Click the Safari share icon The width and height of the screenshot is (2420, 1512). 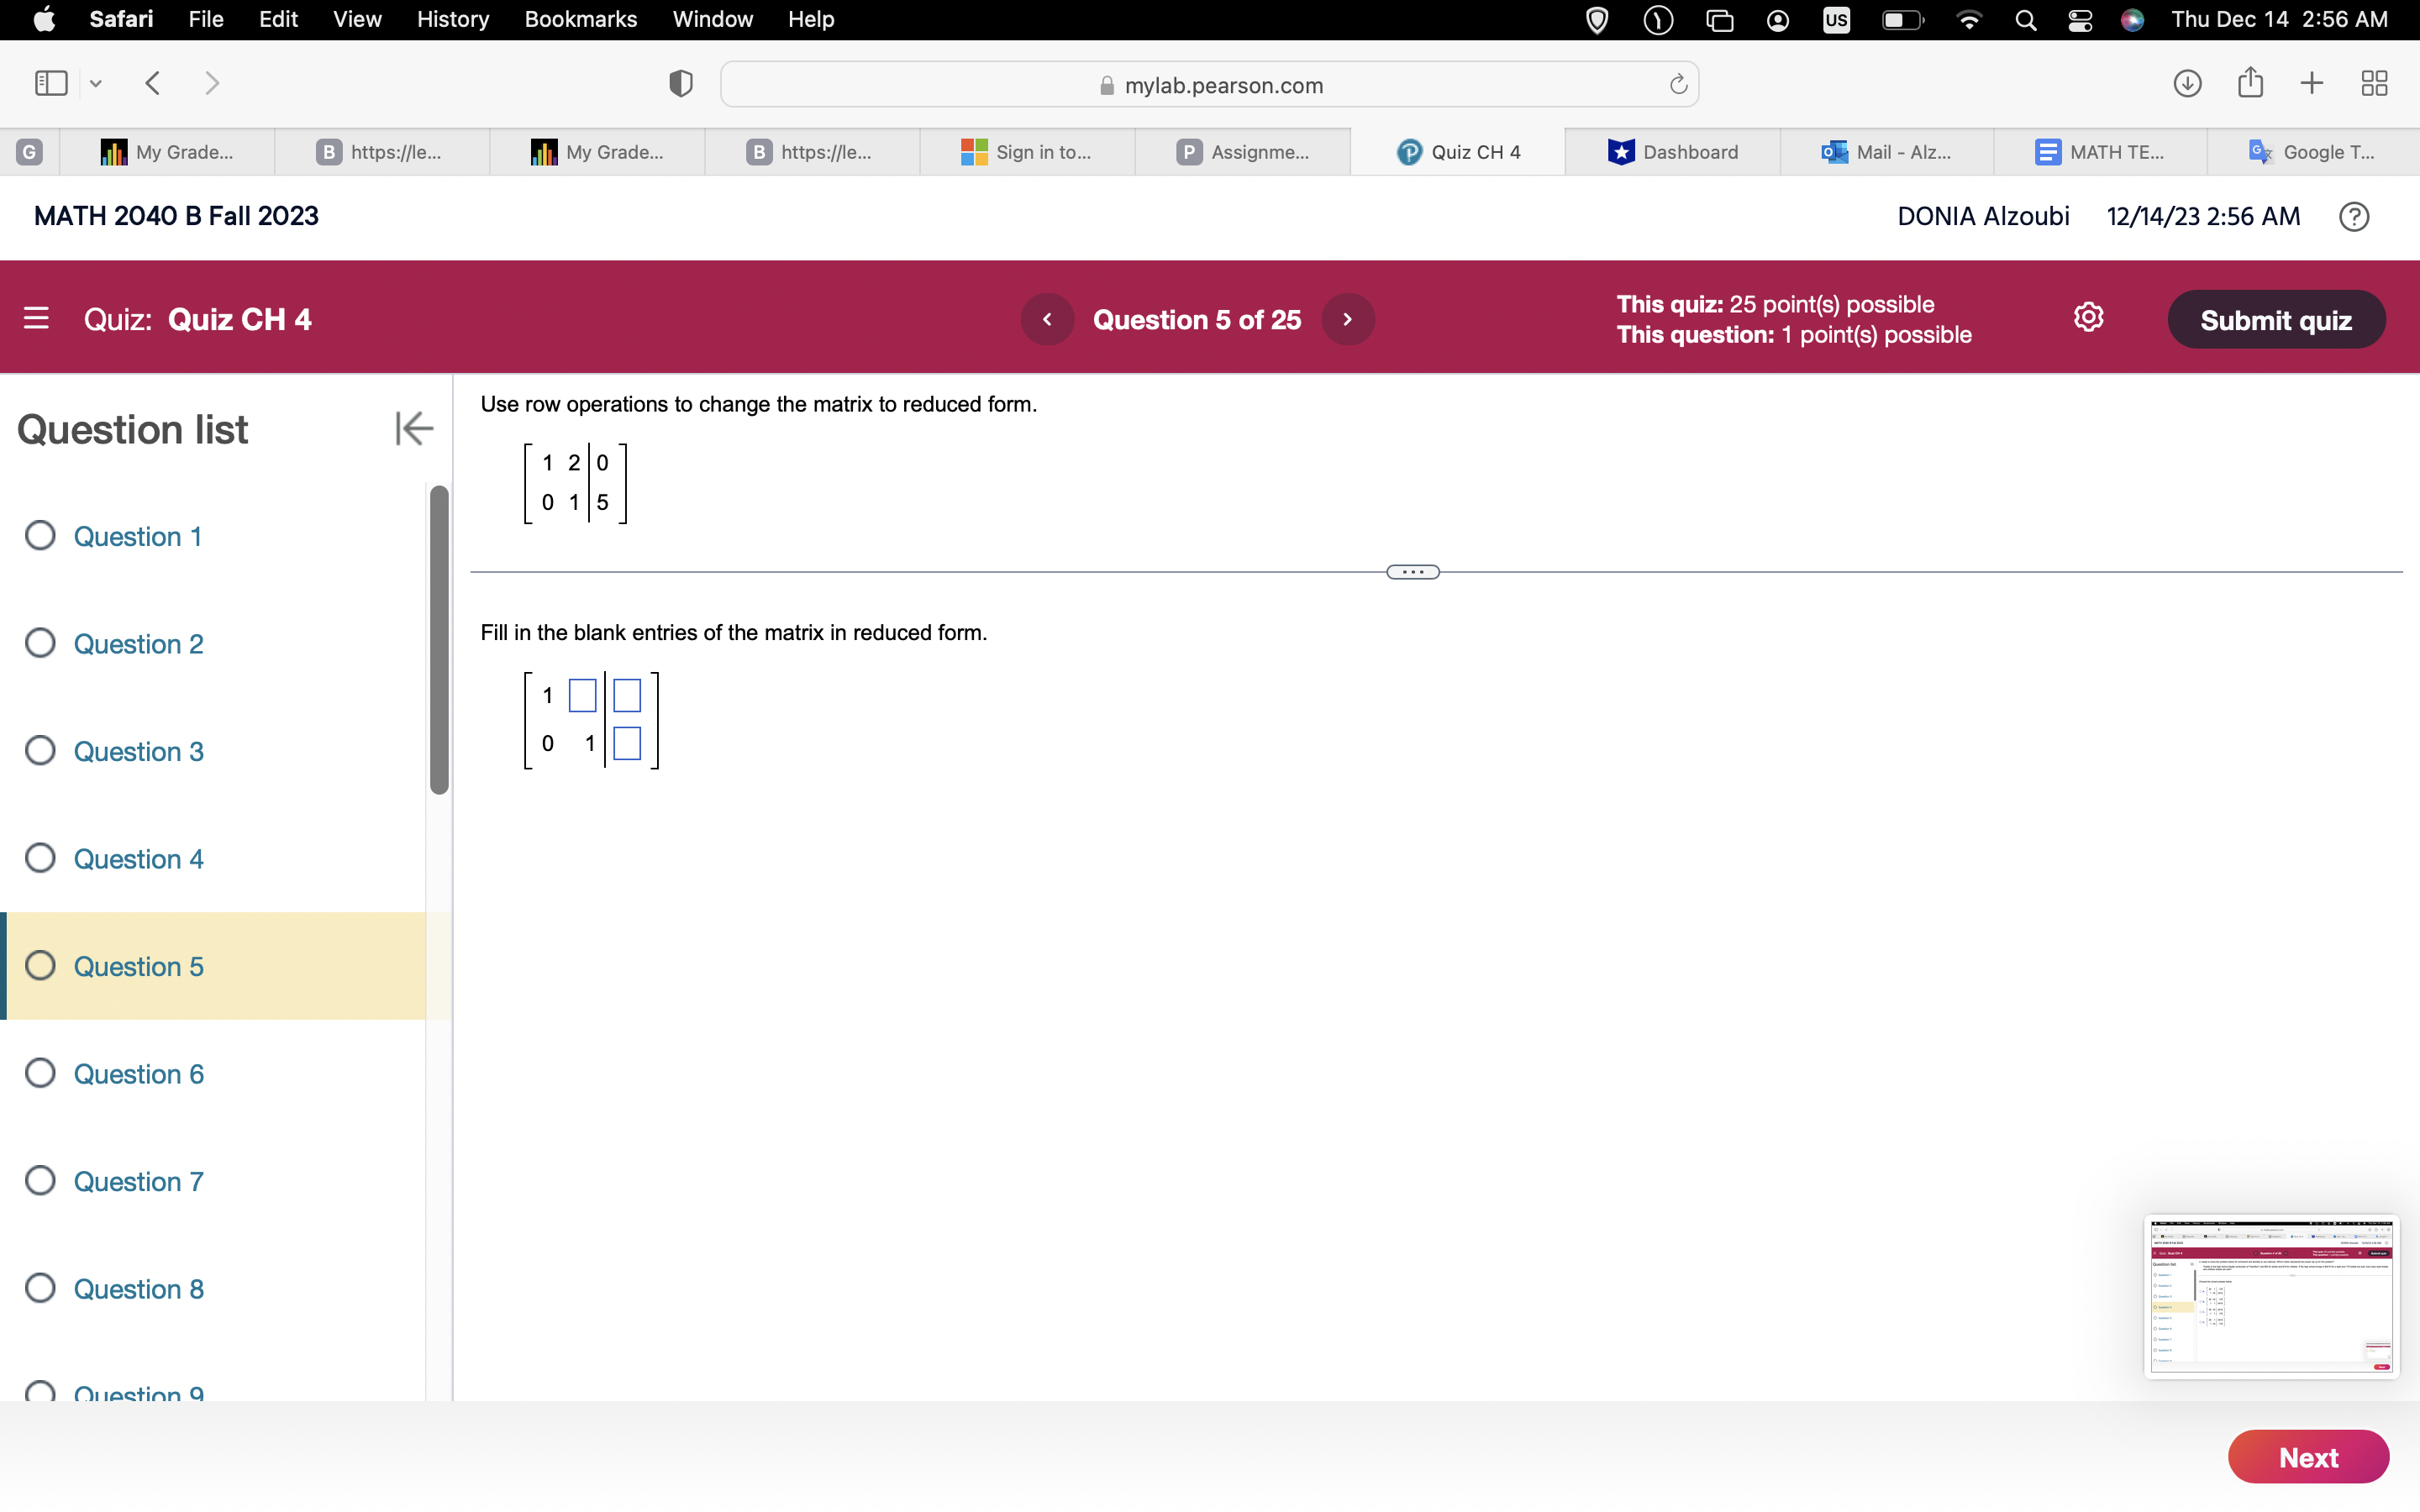(x=2250, y=83)
